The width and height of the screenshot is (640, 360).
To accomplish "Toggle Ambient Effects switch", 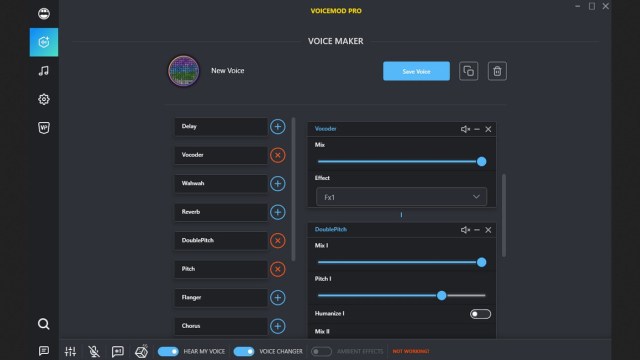I will click(x=321, y=351).
